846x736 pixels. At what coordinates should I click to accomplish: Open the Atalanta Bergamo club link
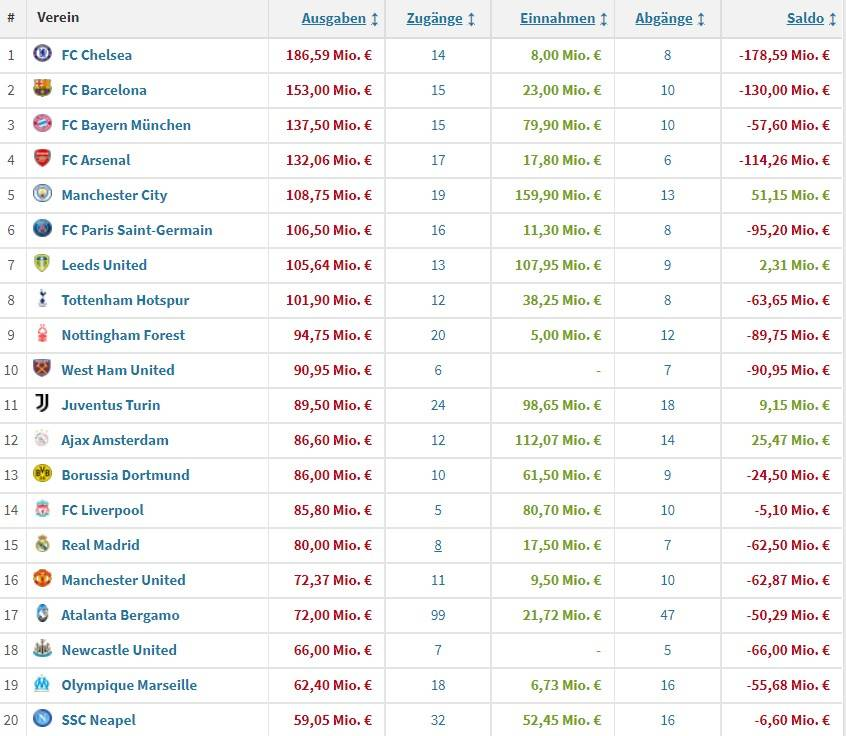(x=120, y=616)
